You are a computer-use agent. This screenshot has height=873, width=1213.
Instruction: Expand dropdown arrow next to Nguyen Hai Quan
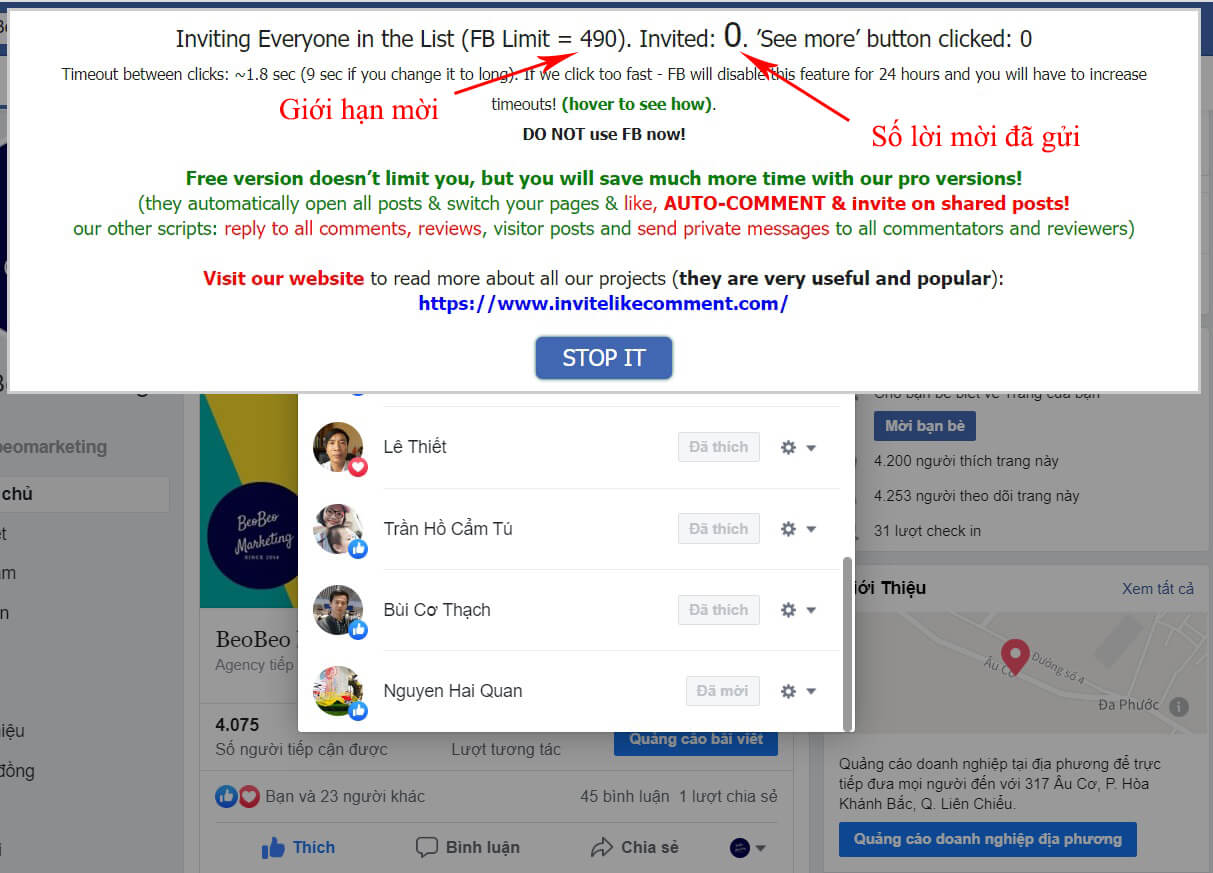(811, 691)
